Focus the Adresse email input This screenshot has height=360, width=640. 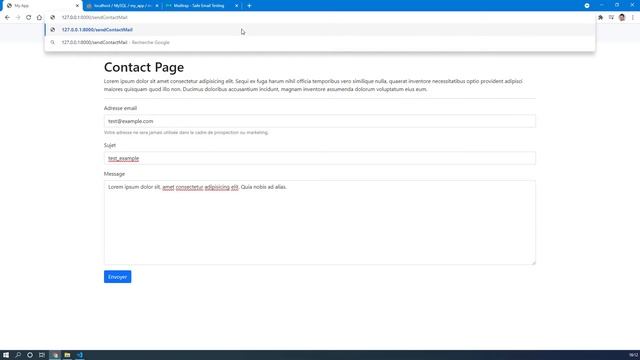click(x=320, y=121)
